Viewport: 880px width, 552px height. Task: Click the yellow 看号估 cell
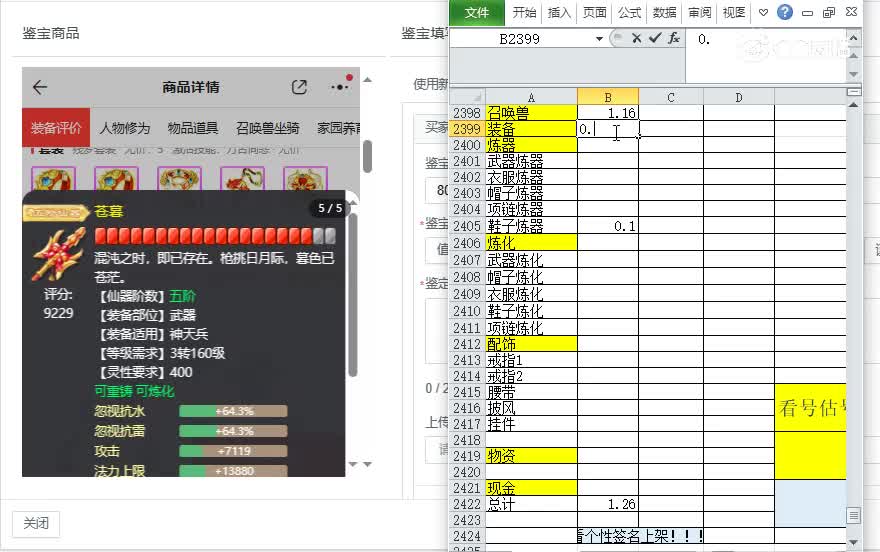click(810, 408)
